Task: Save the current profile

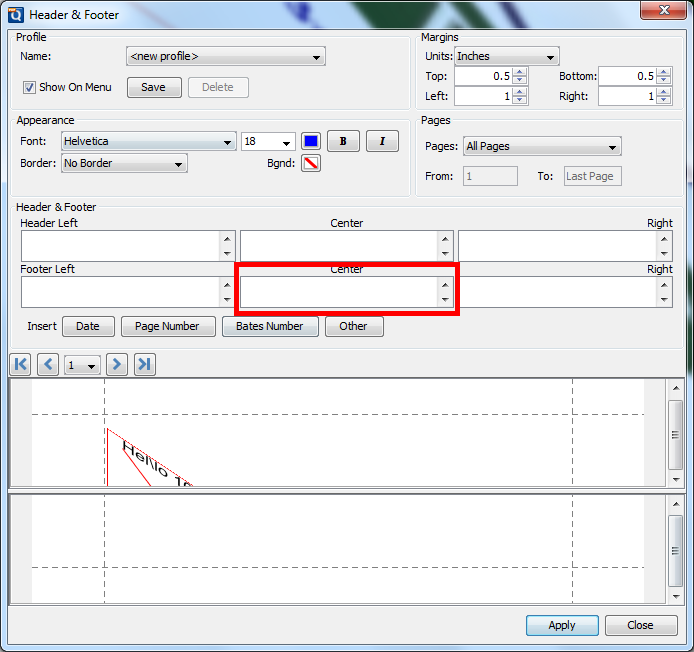Action: coord(154,87)
